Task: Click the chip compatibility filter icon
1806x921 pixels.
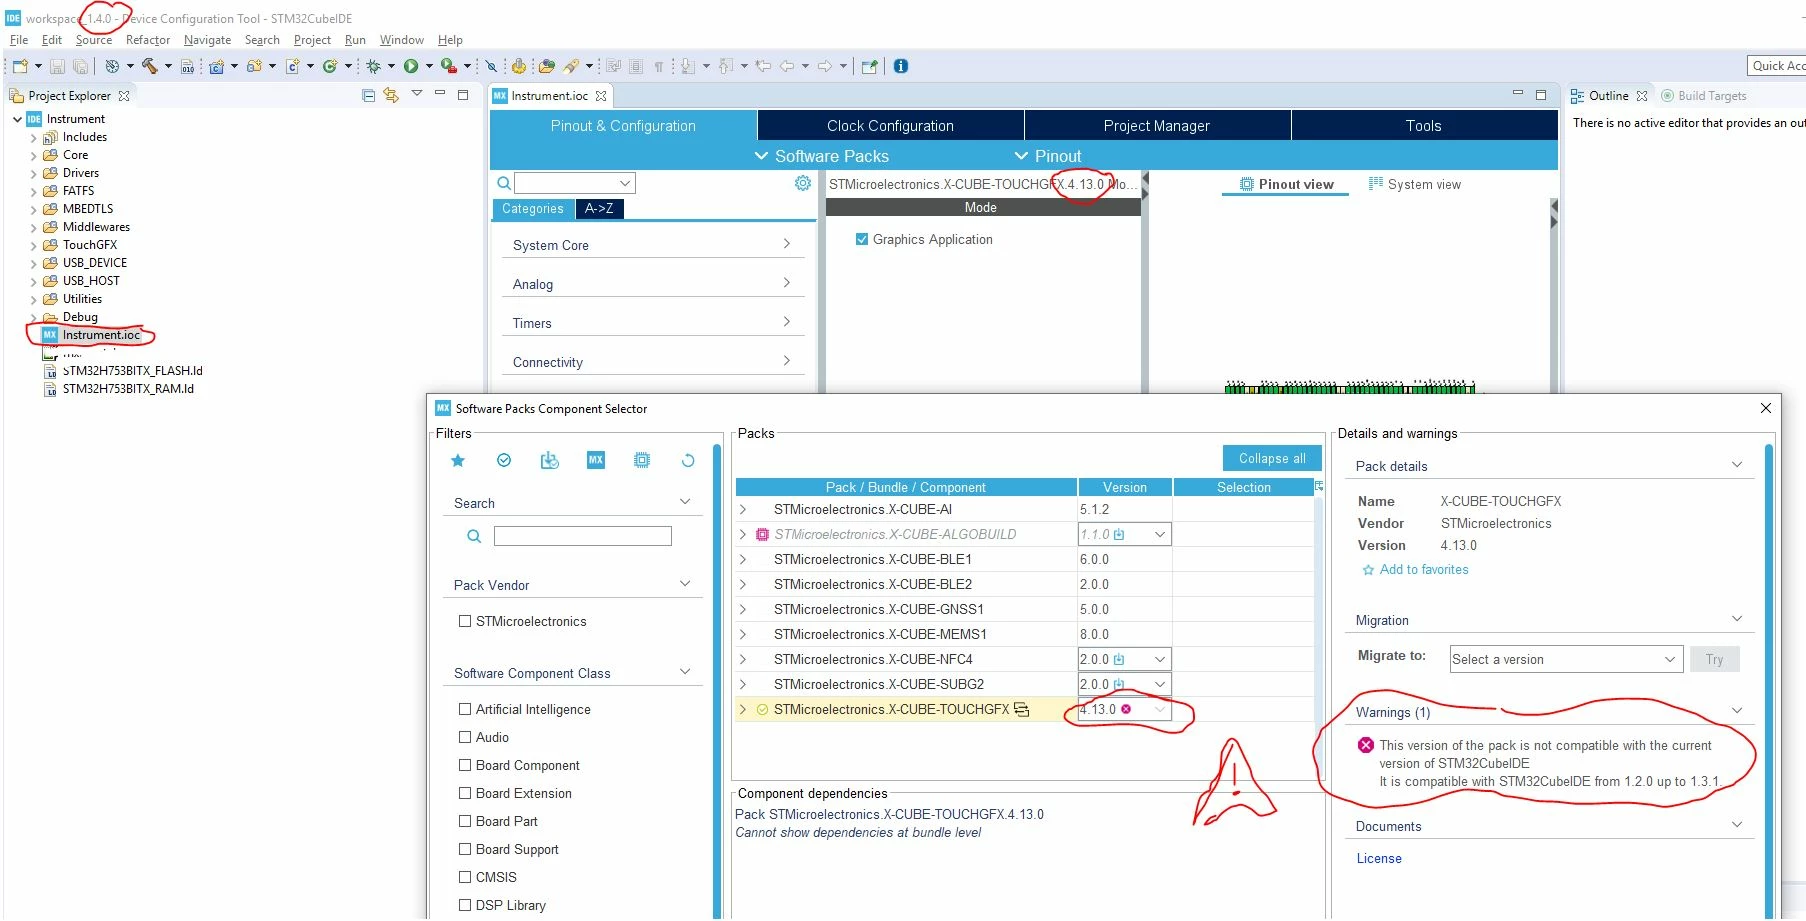Action: 642,460
